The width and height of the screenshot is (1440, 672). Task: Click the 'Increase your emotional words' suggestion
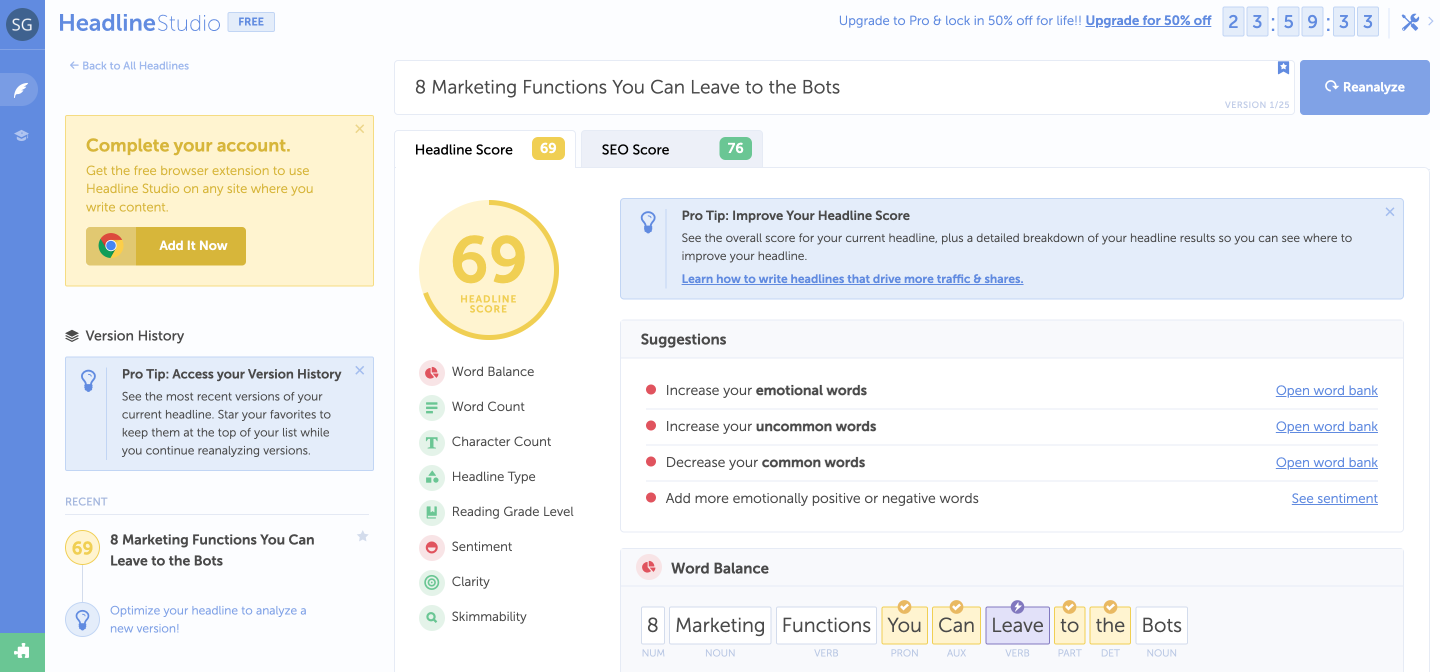click(x=766, y=391)
